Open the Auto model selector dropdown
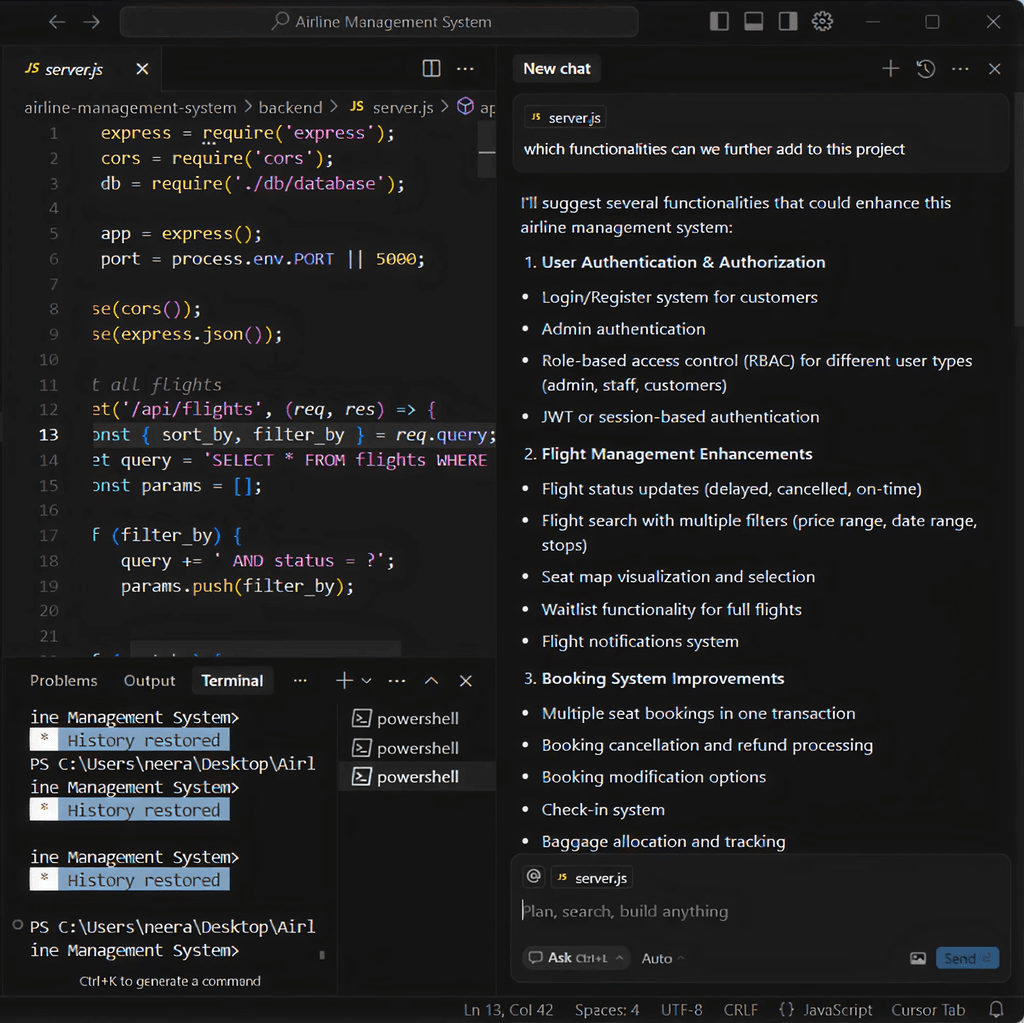 pyautogui.click(x=660, y=957)
